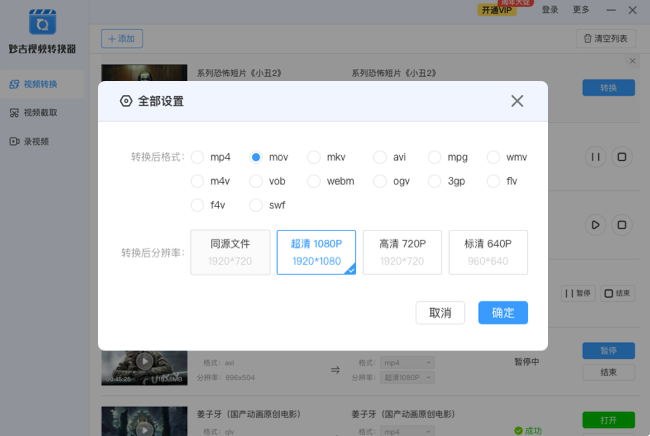Choose mkv as output format

pos(314,157)
